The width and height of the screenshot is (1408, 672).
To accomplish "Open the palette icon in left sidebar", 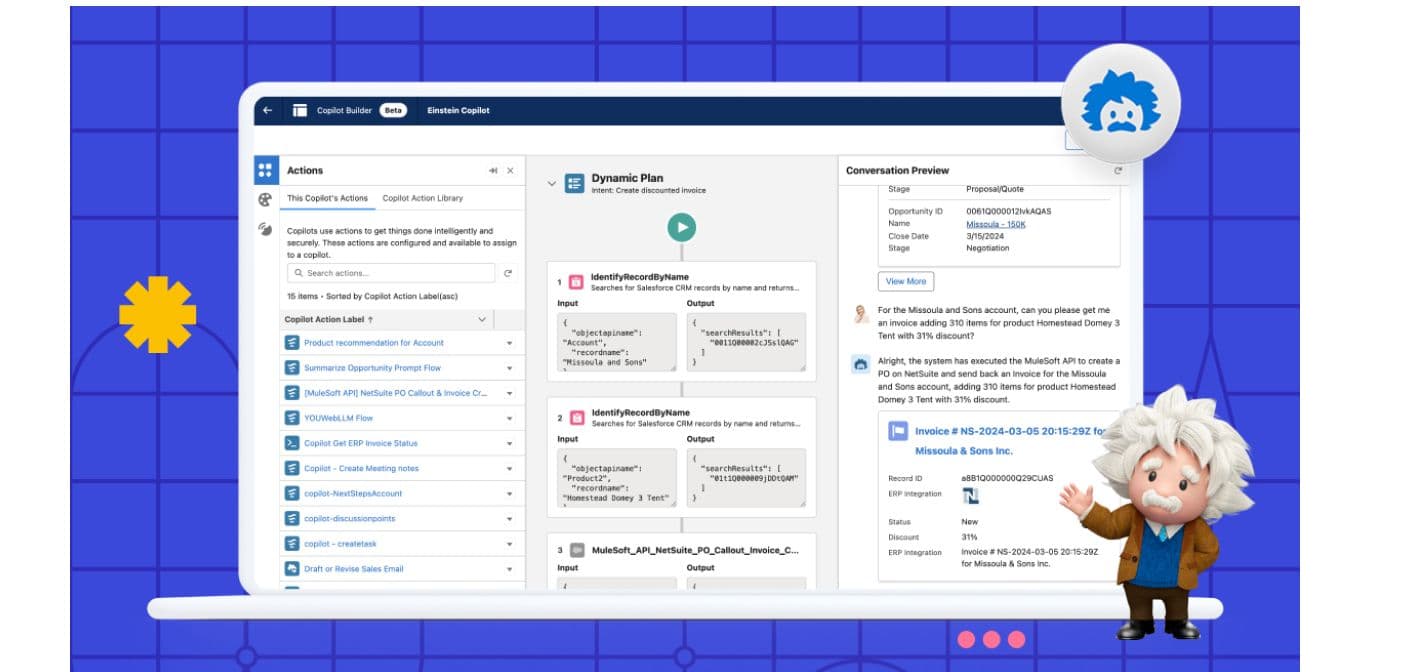I will (265, 200).
